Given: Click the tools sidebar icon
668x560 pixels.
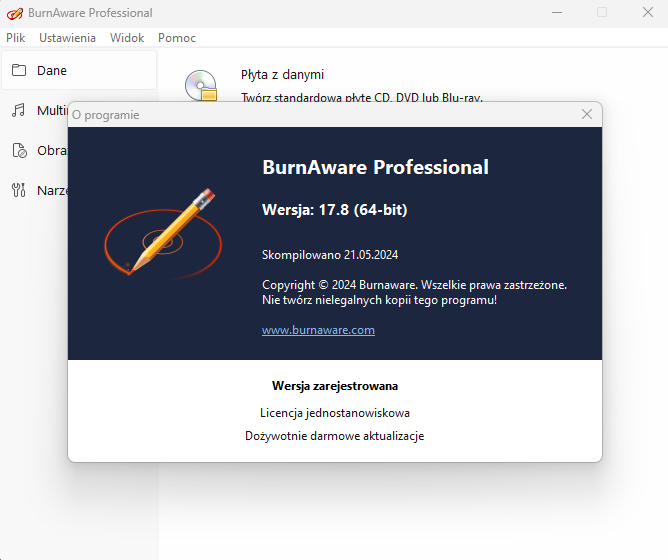Looking at the screenshot, I should coord(18,190).
